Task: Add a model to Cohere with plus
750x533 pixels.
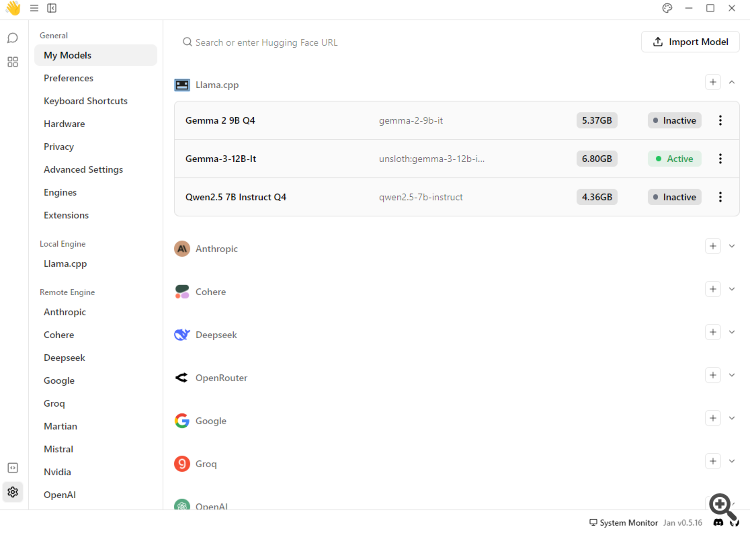Action: pos(713,289)
